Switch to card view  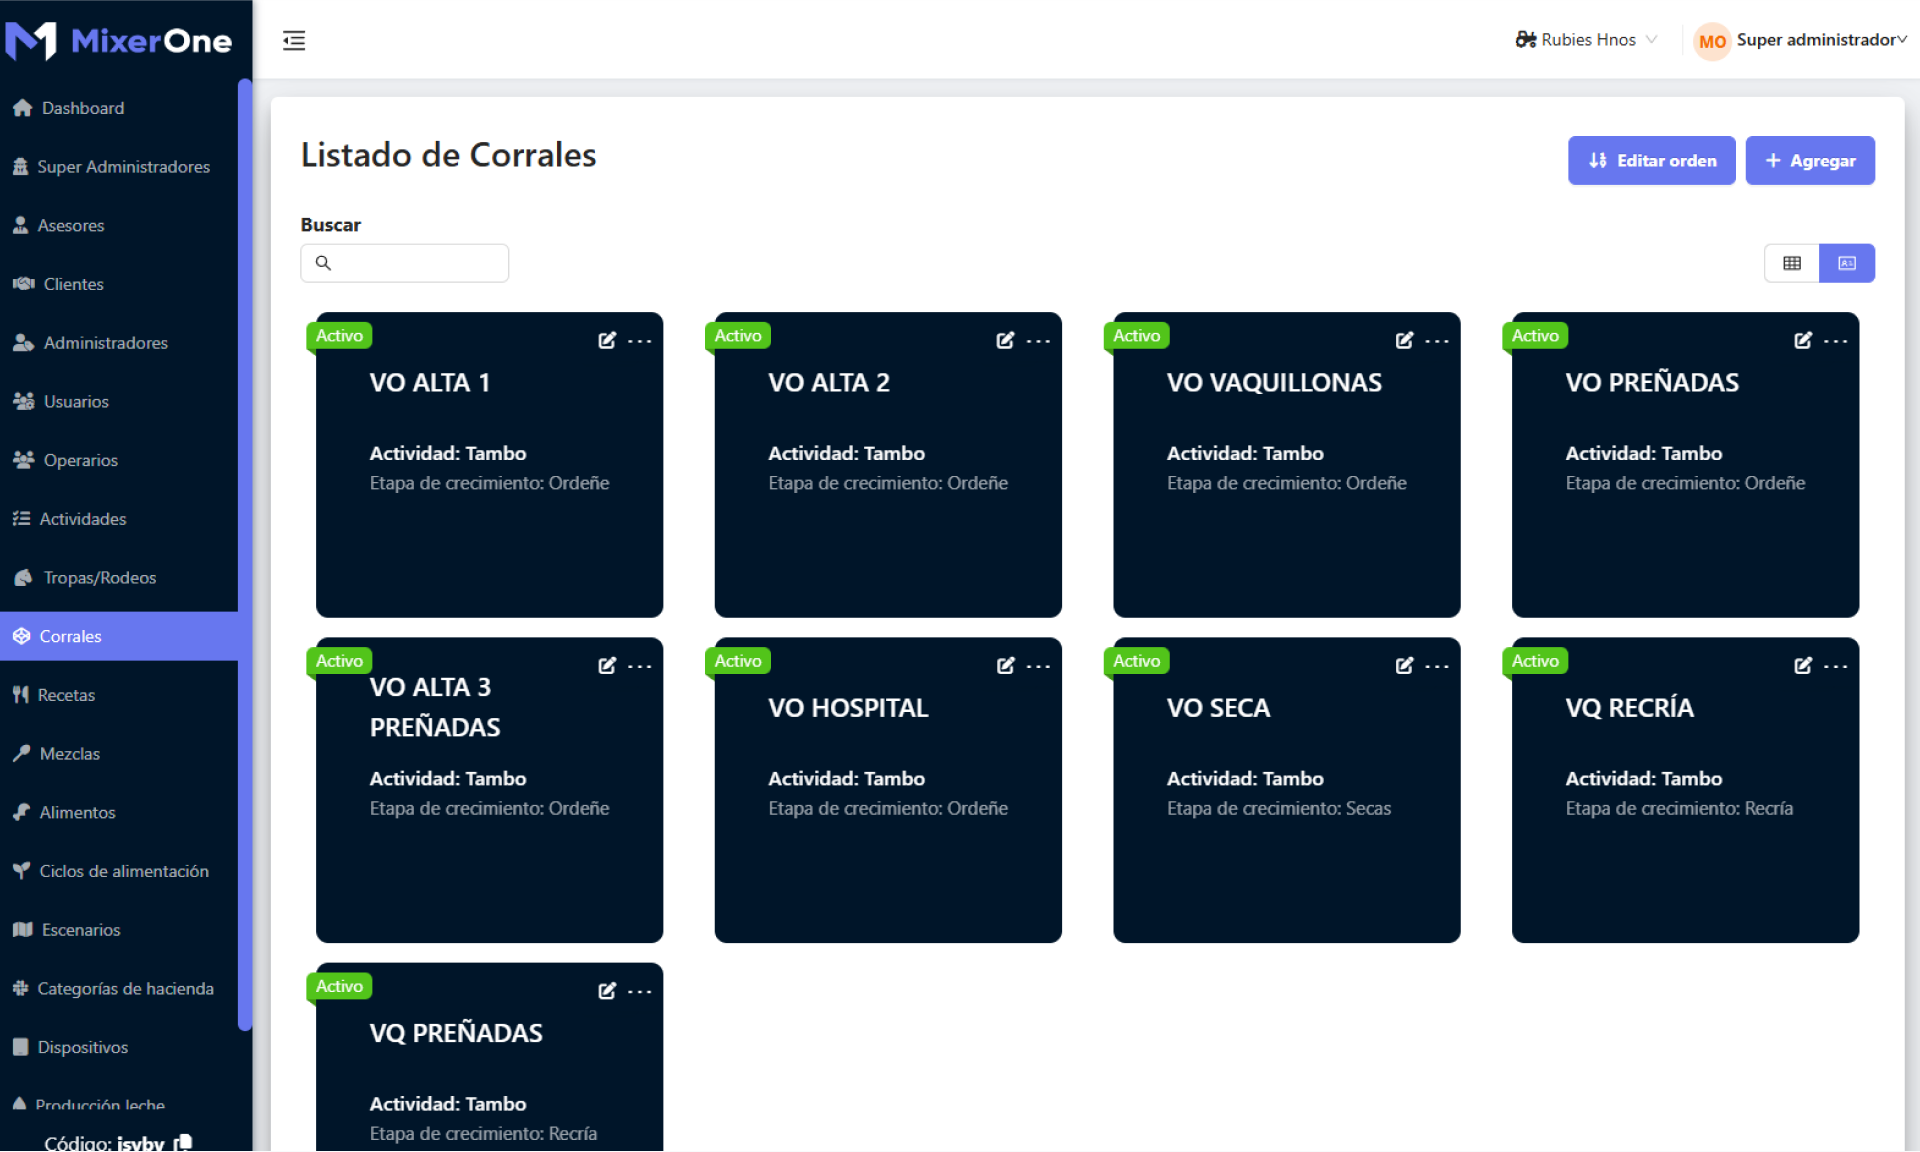pos(1846,263)
